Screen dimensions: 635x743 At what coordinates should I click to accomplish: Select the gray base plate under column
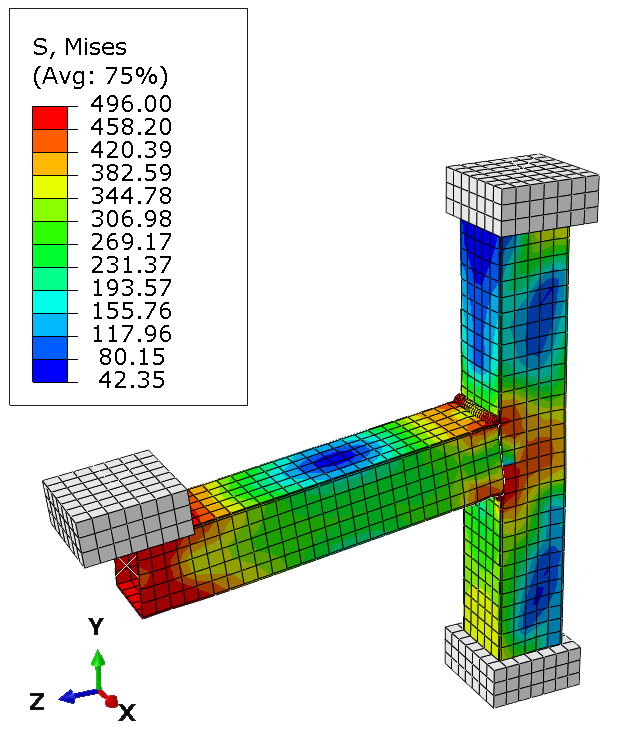510,670
